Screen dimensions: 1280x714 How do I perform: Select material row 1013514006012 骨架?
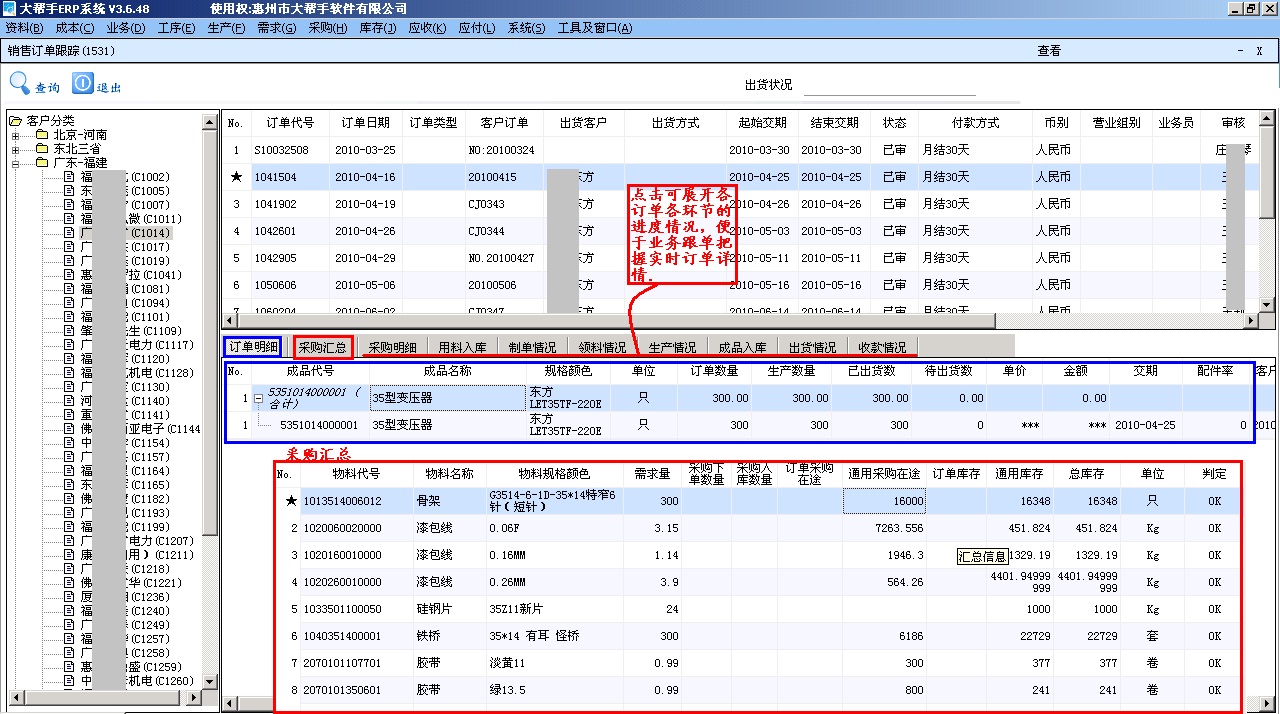[x=757, y=501]
